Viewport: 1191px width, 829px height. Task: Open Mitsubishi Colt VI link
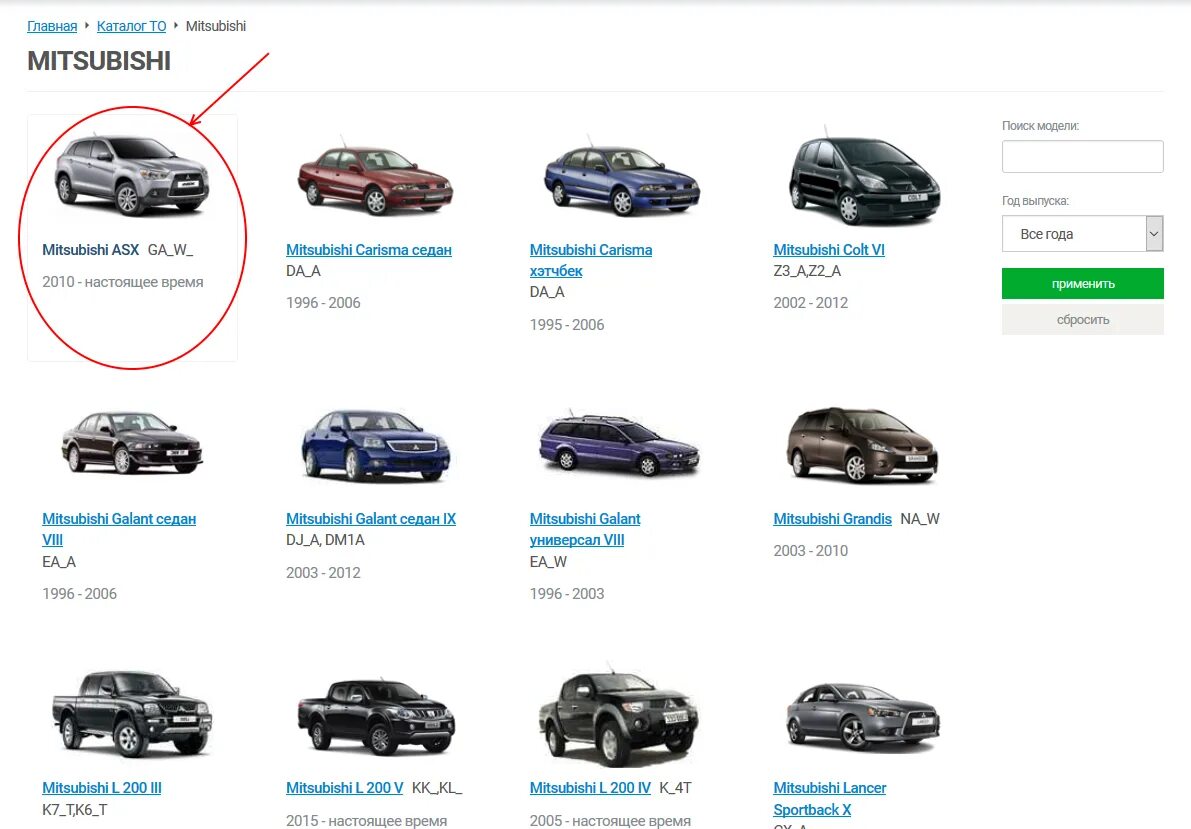tap(829, 249)
